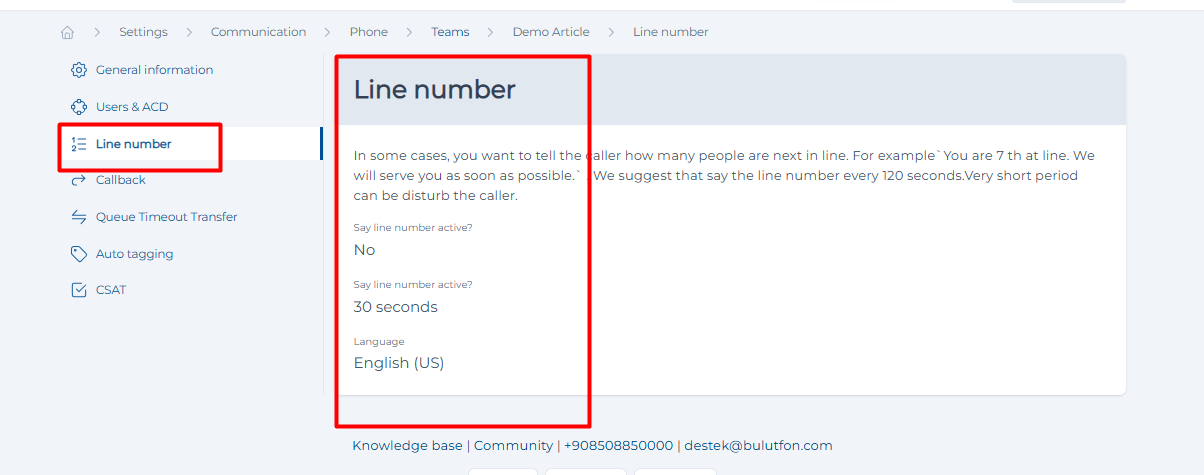Viewport: 1204px width, 475px height.
Task: Click the Callback arrow icon
Action: [79, 180]
